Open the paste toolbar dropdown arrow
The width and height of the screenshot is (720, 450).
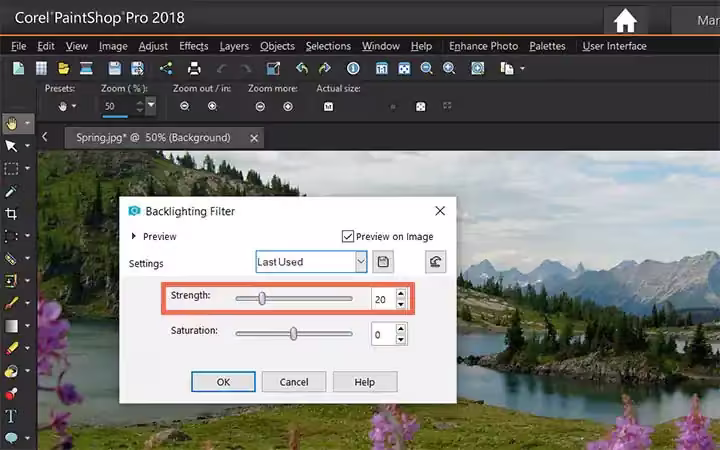522,69
